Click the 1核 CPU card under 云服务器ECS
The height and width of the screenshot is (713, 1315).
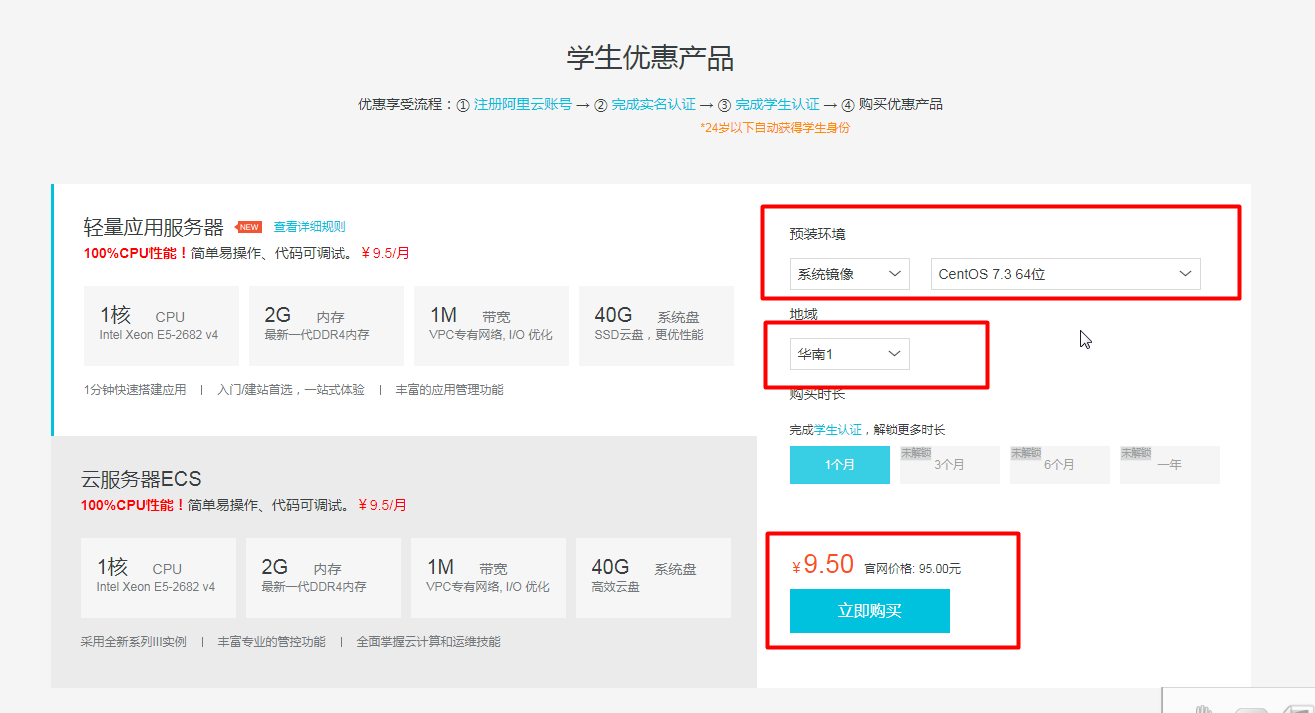(x=158, y=578)
